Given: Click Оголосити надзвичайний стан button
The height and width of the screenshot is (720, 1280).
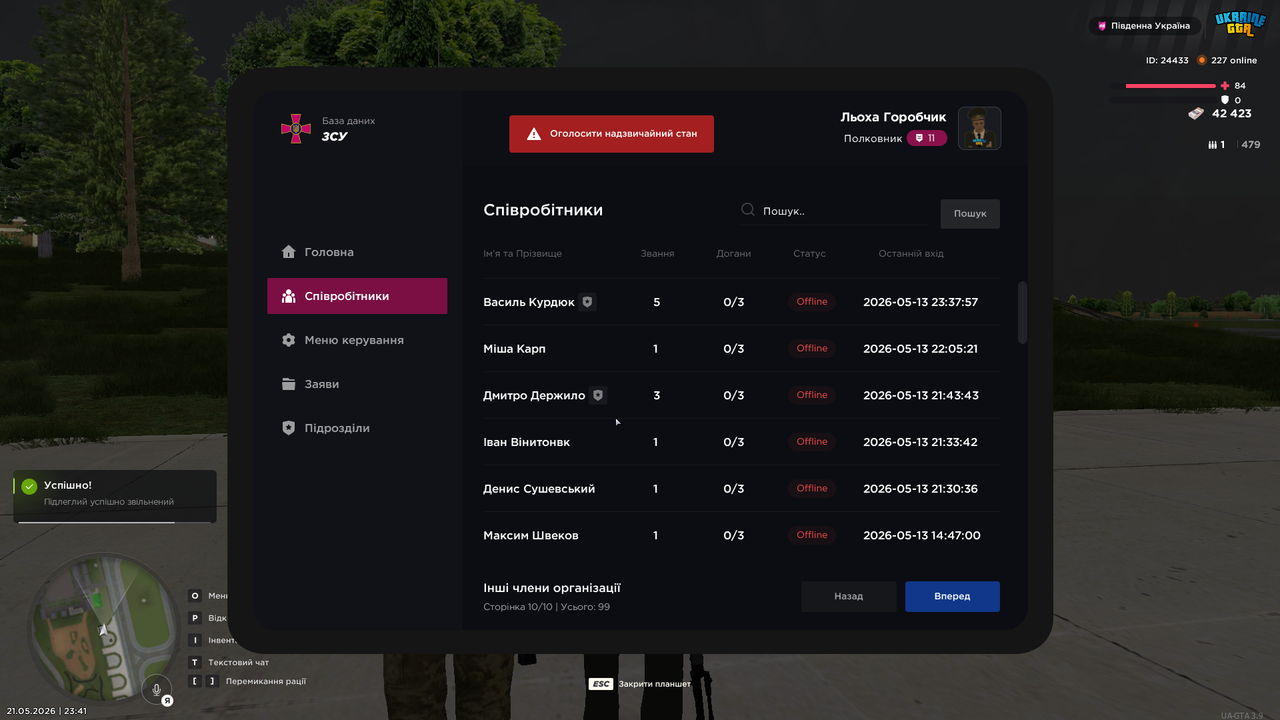Looking at the screenshot, I should coord(611,133).
